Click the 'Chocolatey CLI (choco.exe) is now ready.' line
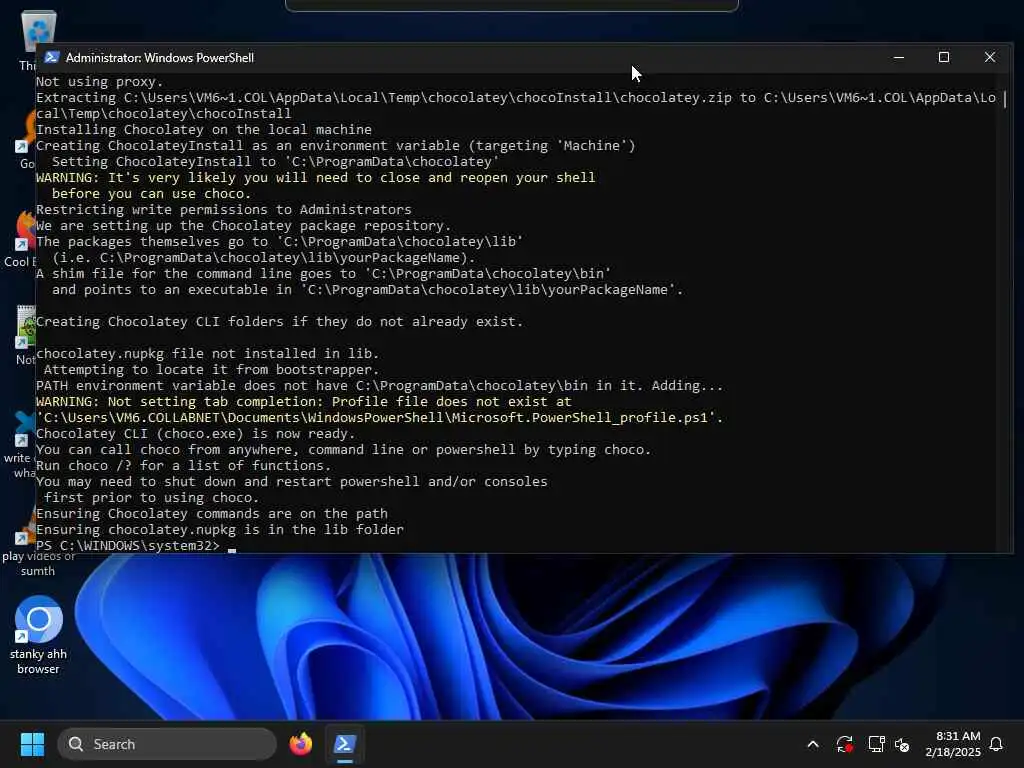This screenshot has height=768, width=1024. coord(195,434)
